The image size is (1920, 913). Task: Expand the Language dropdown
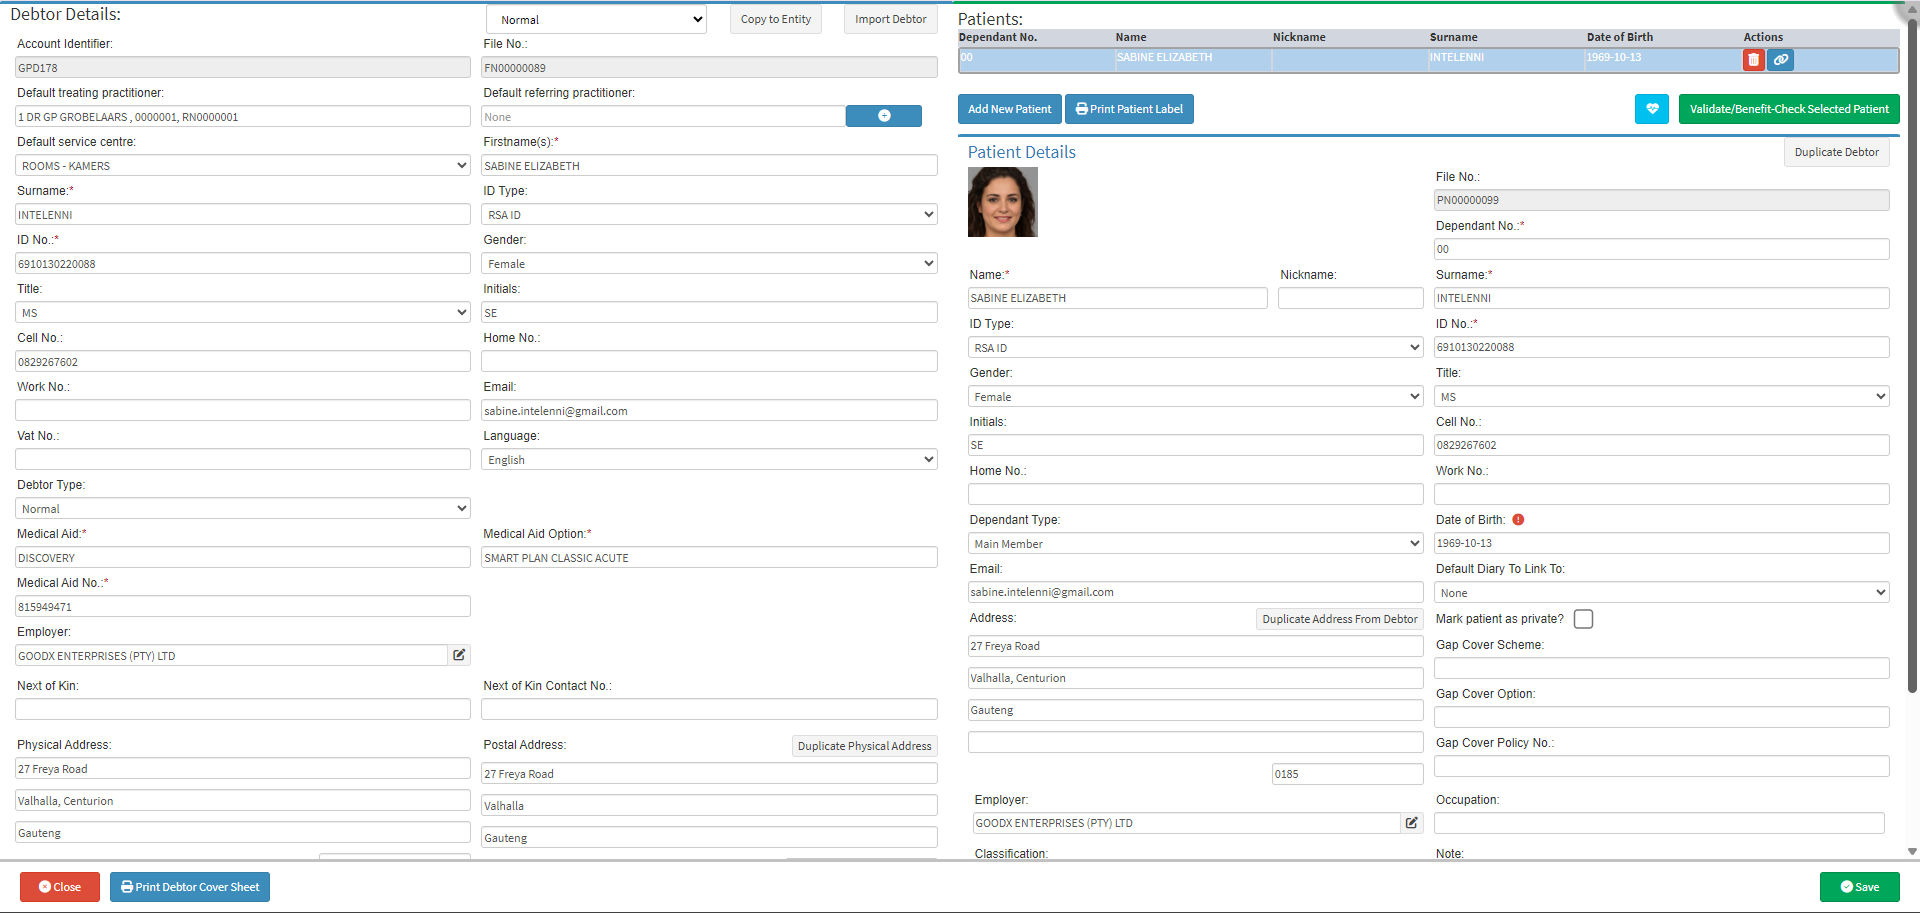point(709,460)
